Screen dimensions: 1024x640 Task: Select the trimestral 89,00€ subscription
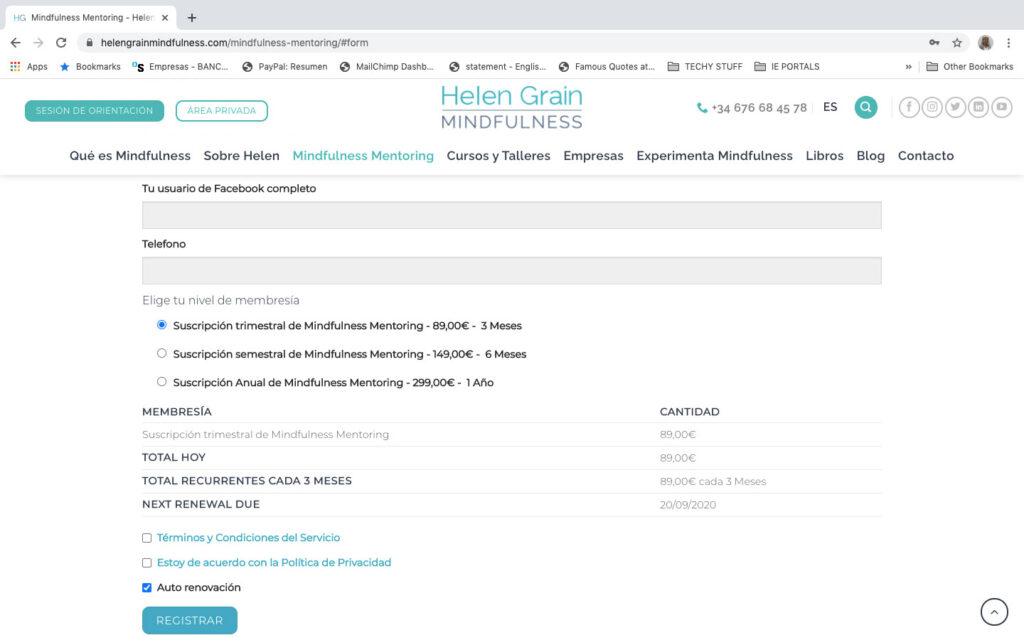[x=161, y=325]
